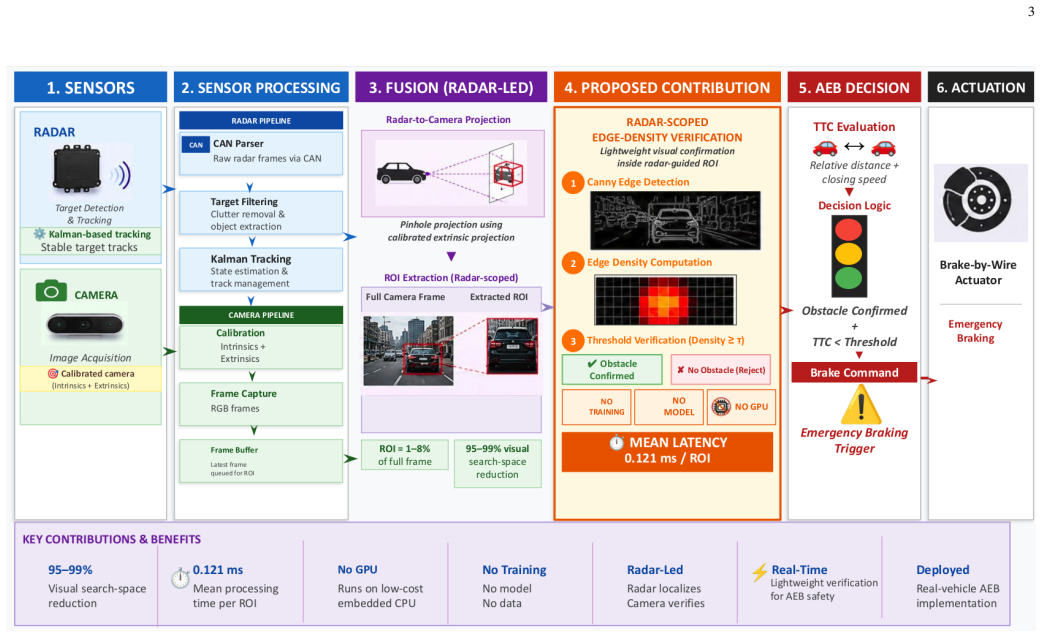The height and width of the screenshot is (634, 1042).
Task: Click the Target Filtering box
Action: tap(261, 213)
